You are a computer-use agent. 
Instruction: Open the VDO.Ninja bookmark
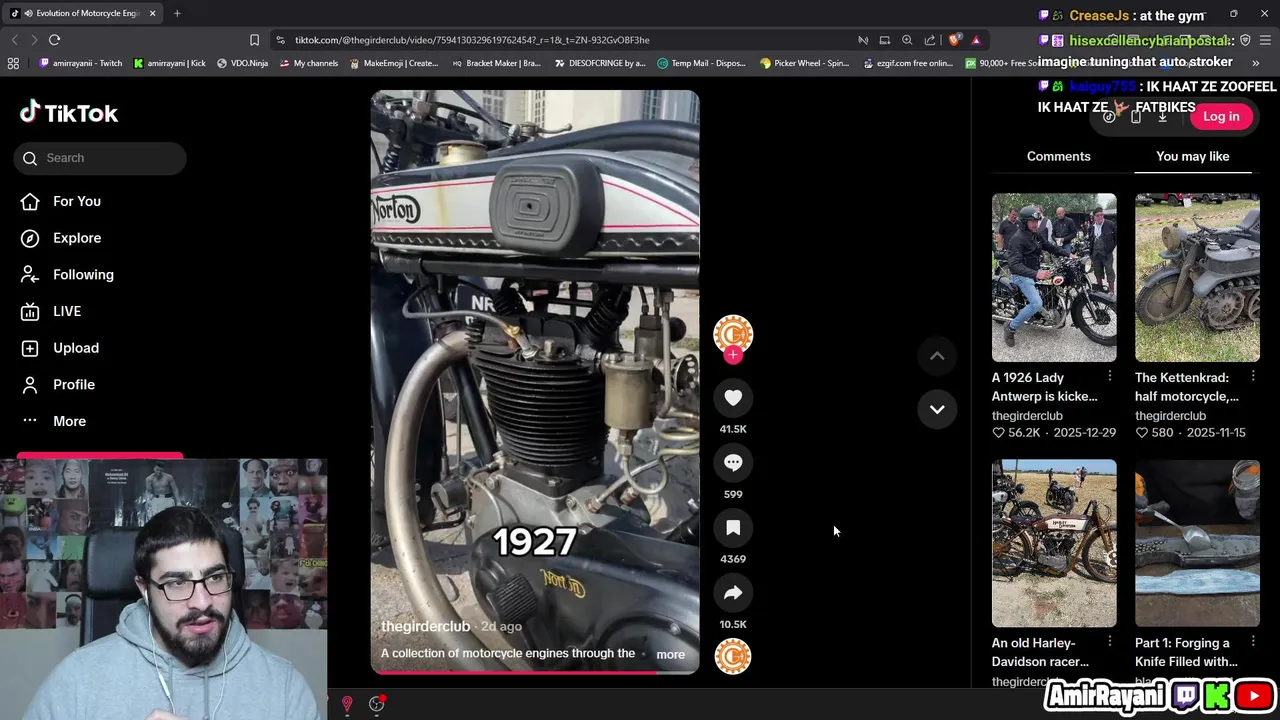pyautogui.click(x=242, y=63)
